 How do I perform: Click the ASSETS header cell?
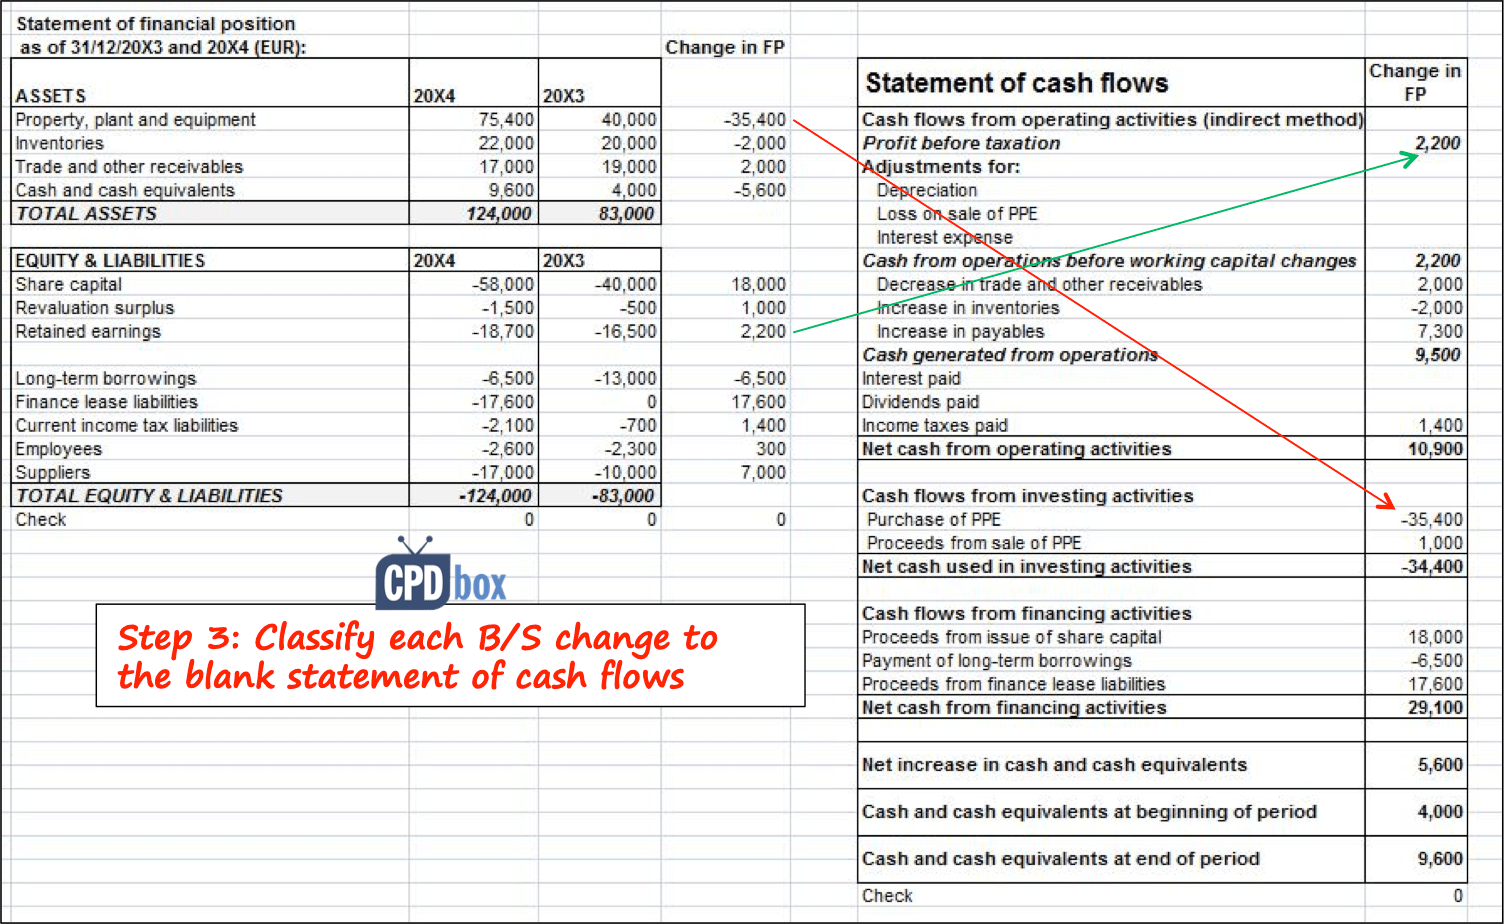(51, 96)
